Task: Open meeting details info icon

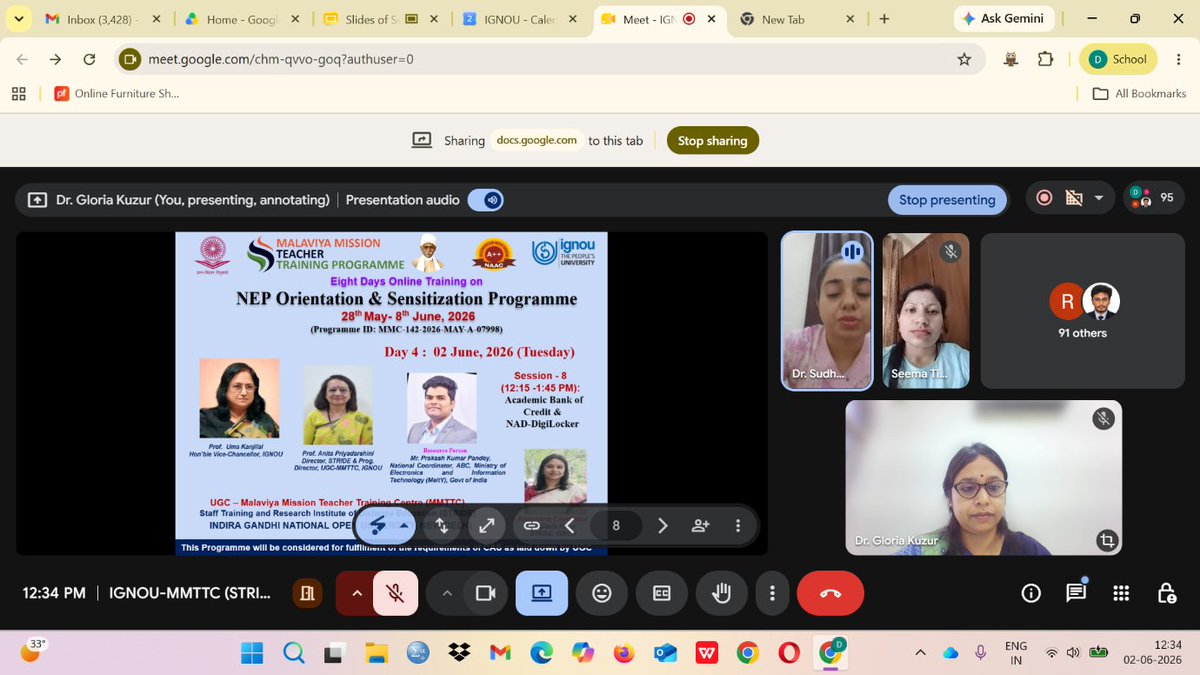Action: pos(1031,593)
